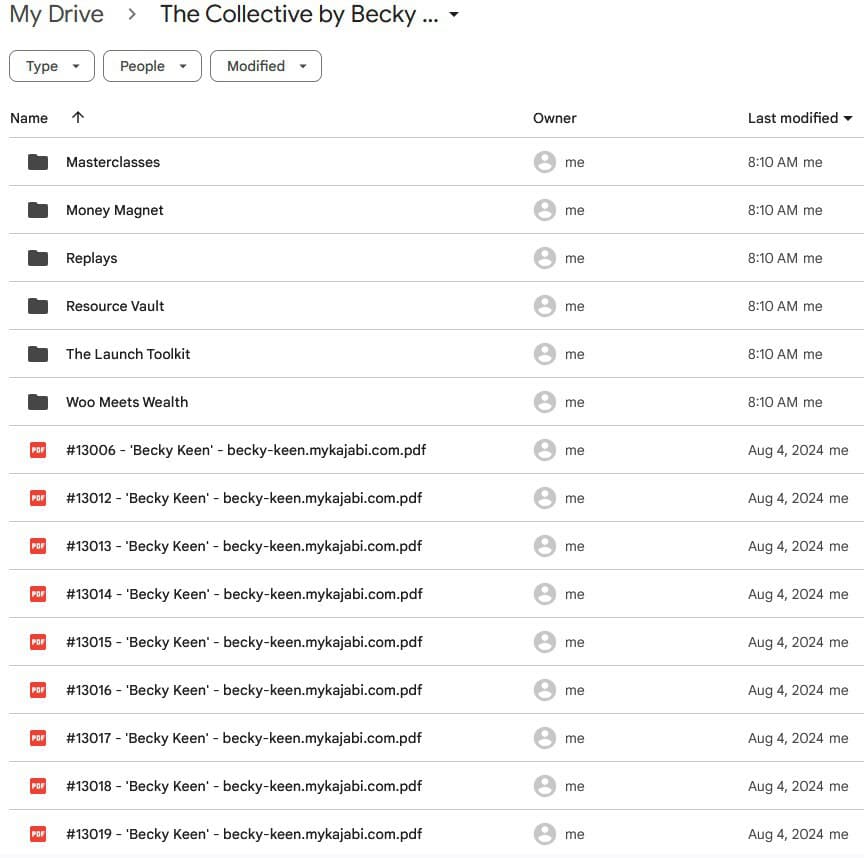Click the Resource Vault folder icon
The width and height of the screenshot is (864, 858).
[38, 306]
